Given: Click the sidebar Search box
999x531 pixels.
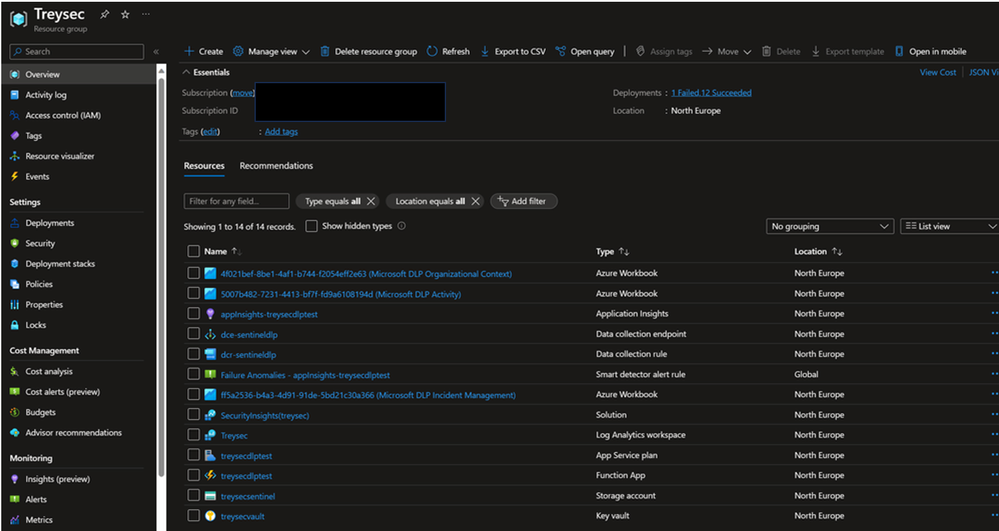Looking at the screenshot, I should [76, 52].
